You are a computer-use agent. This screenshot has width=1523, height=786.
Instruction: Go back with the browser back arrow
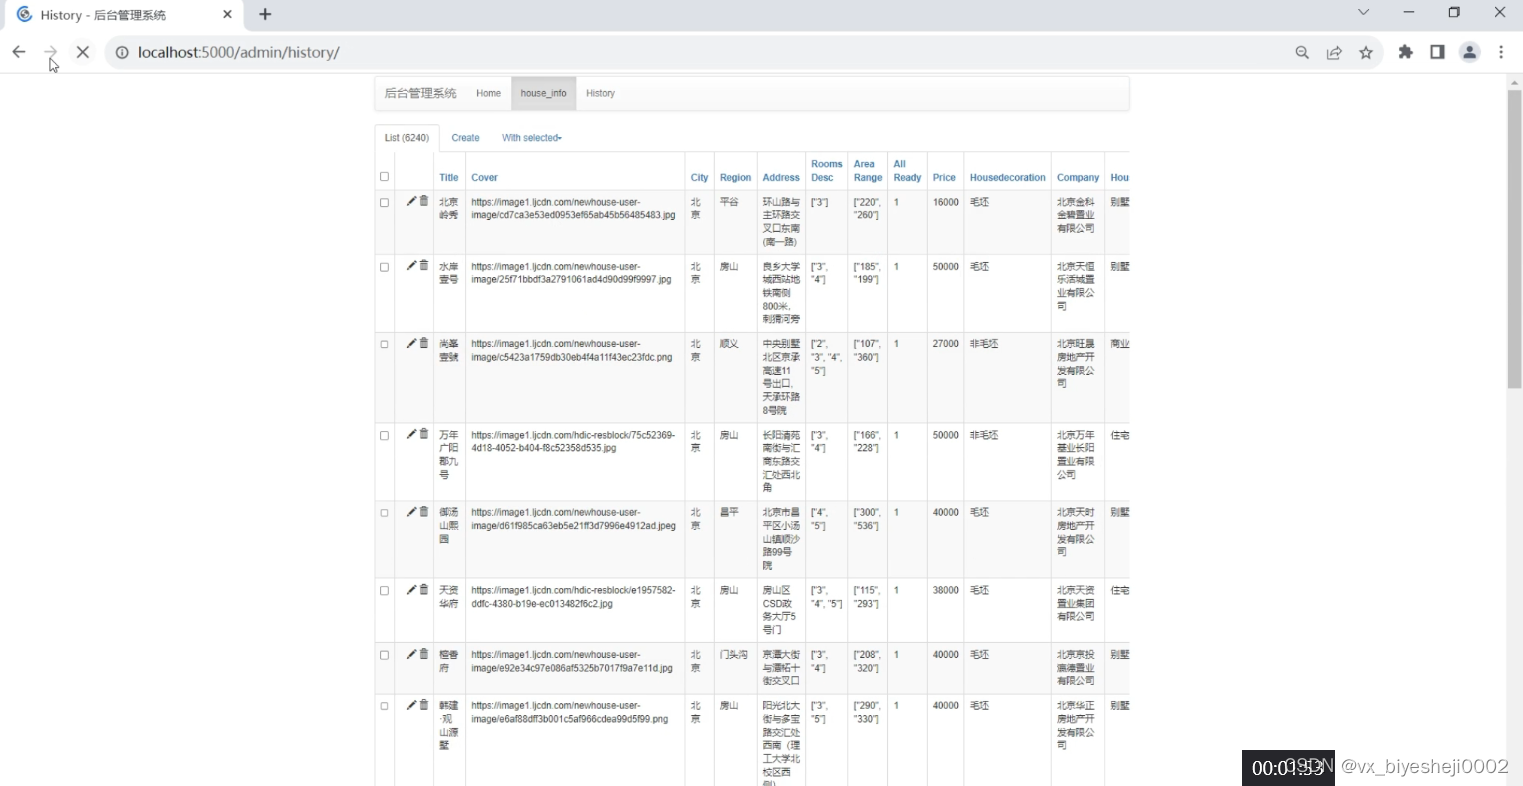[x=19, y=52]
